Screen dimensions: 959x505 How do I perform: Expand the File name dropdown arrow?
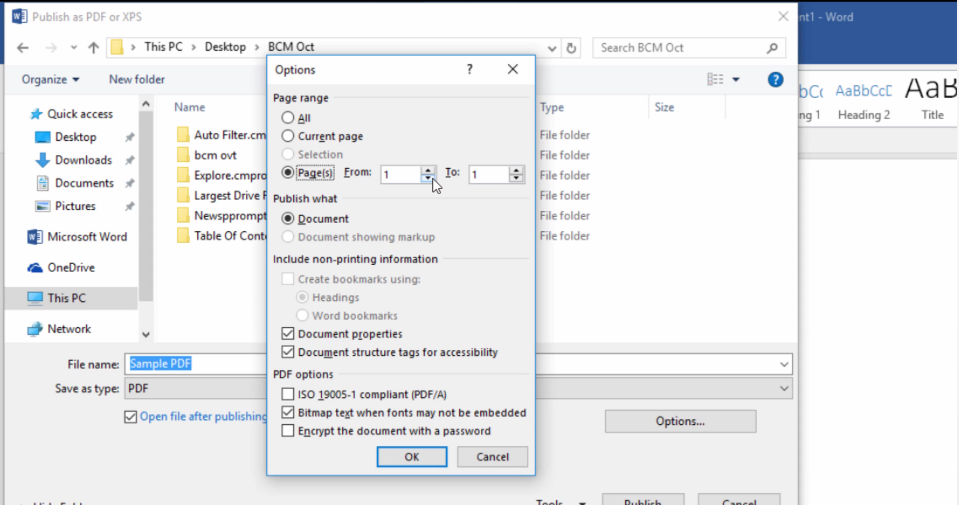[783, 364]
